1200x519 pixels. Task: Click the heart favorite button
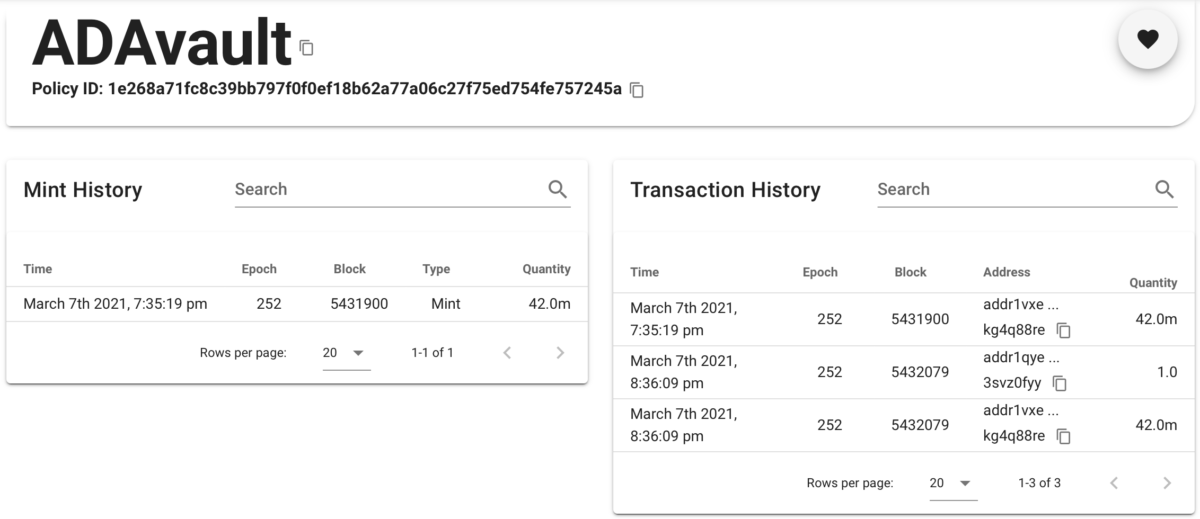point(1147,39)
